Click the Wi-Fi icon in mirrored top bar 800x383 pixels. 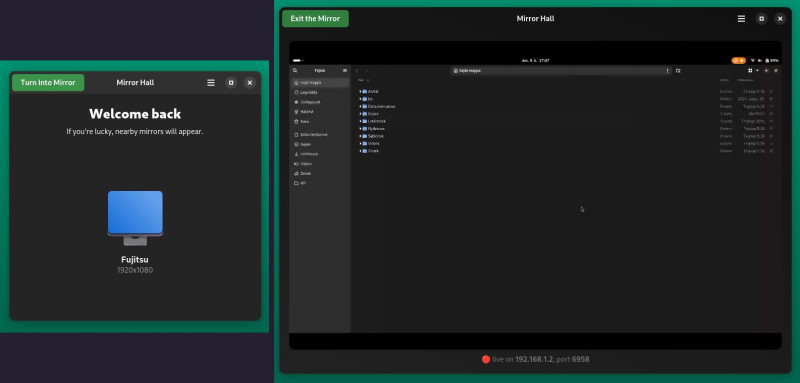coord(753,60)
